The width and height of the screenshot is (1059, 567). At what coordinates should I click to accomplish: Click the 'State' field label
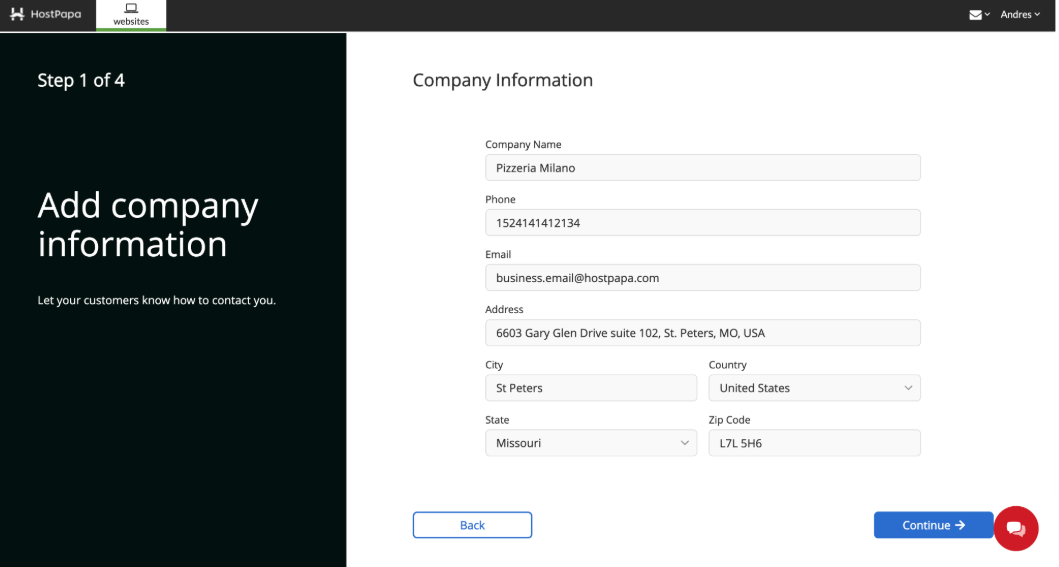tap(497, 420)
